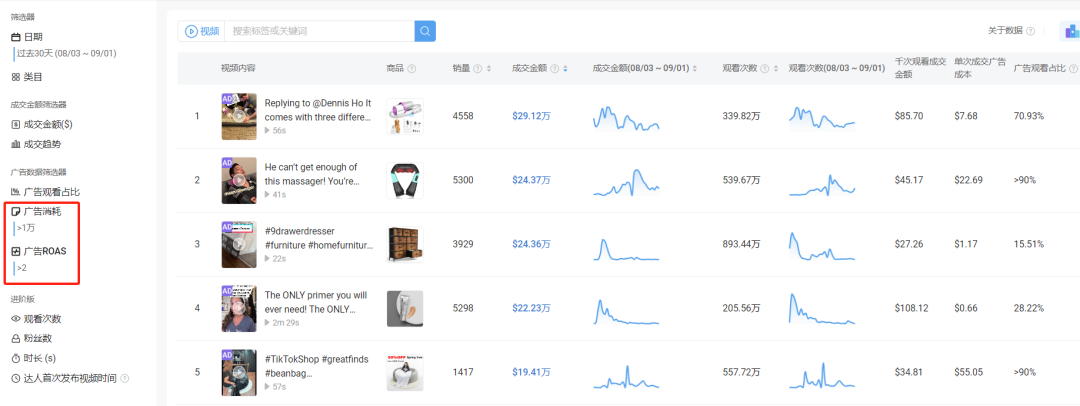Open the primer product image

point(405,308)
